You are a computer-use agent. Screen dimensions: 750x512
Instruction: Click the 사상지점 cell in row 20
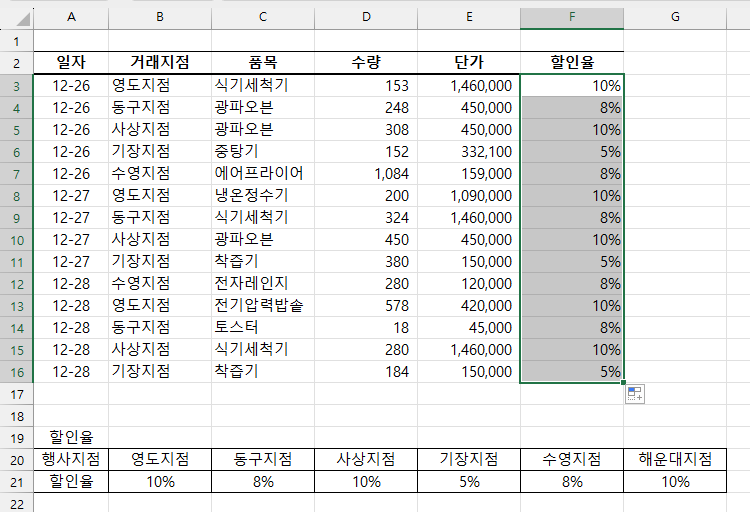(x=366, y=459)
